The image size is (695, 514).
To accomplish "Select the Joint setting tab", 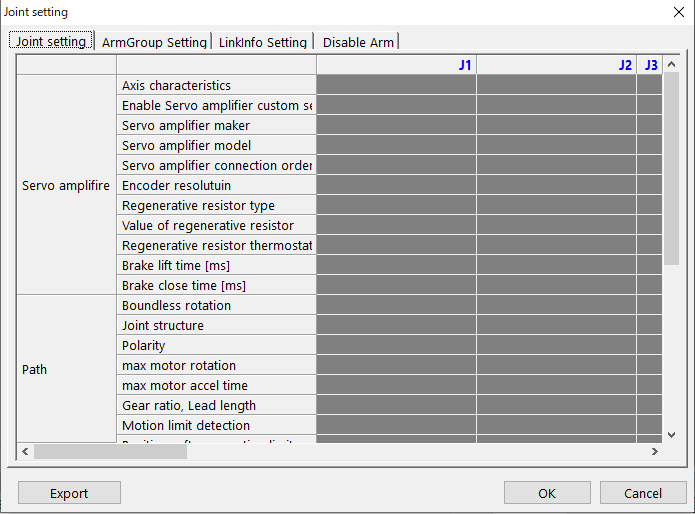I will pyautogui.click(x=52, y=42).
